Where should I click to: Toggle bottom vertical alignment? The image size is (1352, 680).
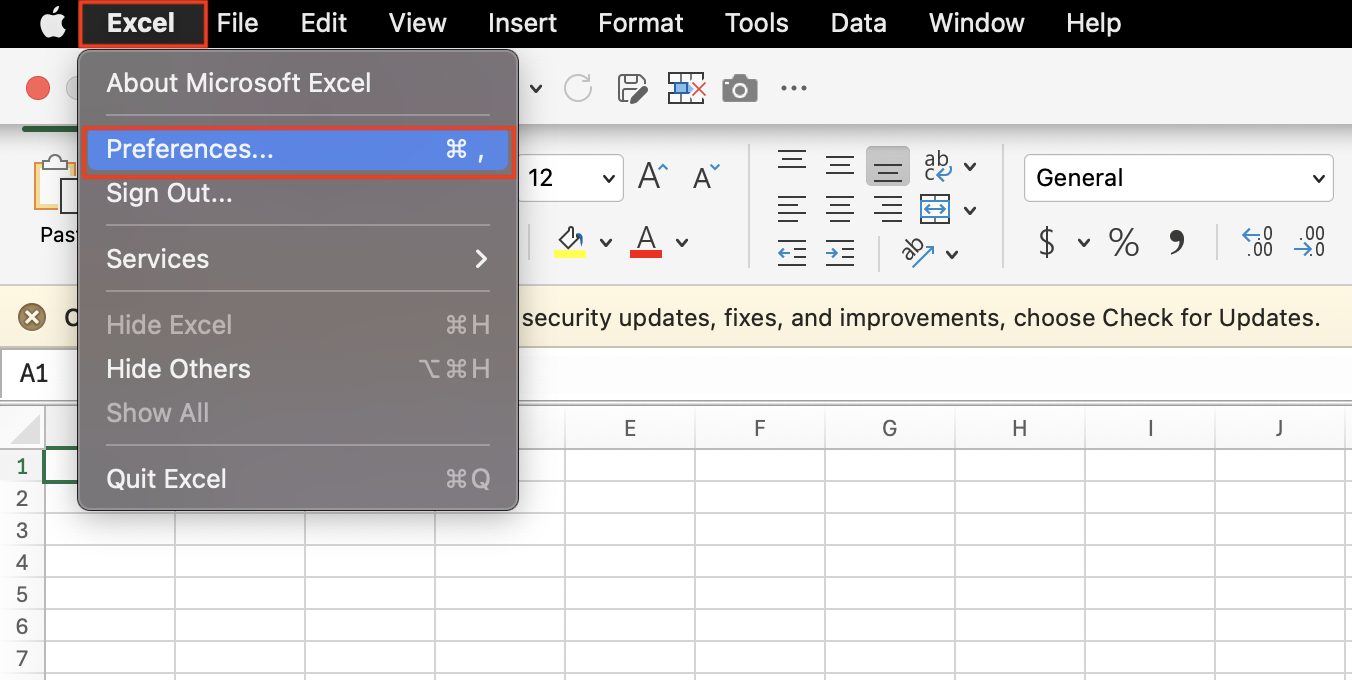coord(888,166)
